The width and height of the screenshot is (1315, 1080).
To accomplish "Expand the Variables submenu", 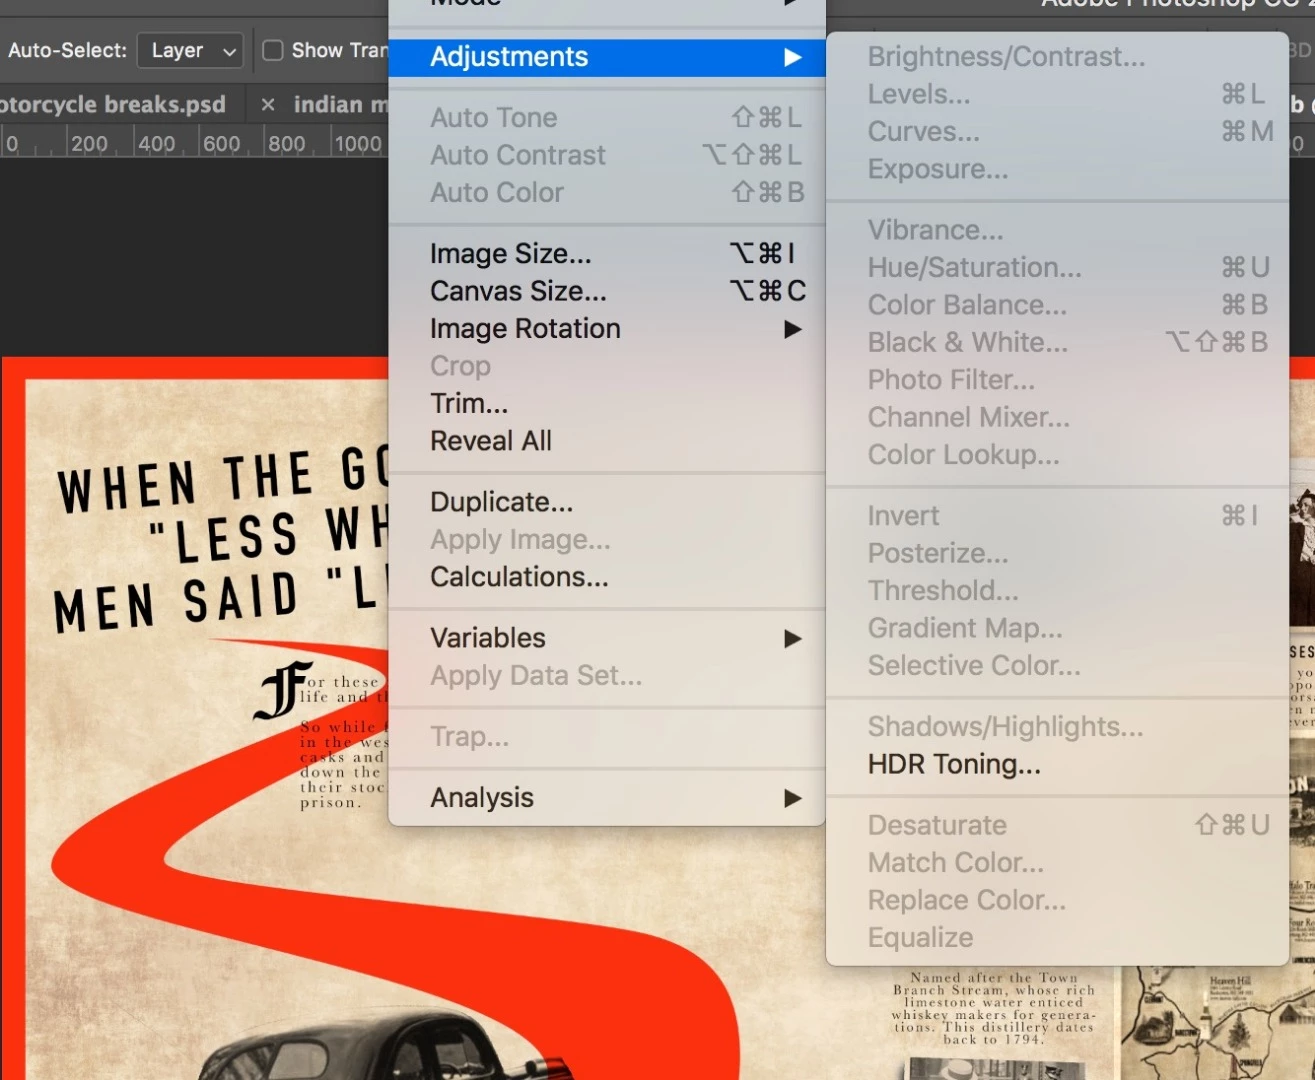I will 607,638.
